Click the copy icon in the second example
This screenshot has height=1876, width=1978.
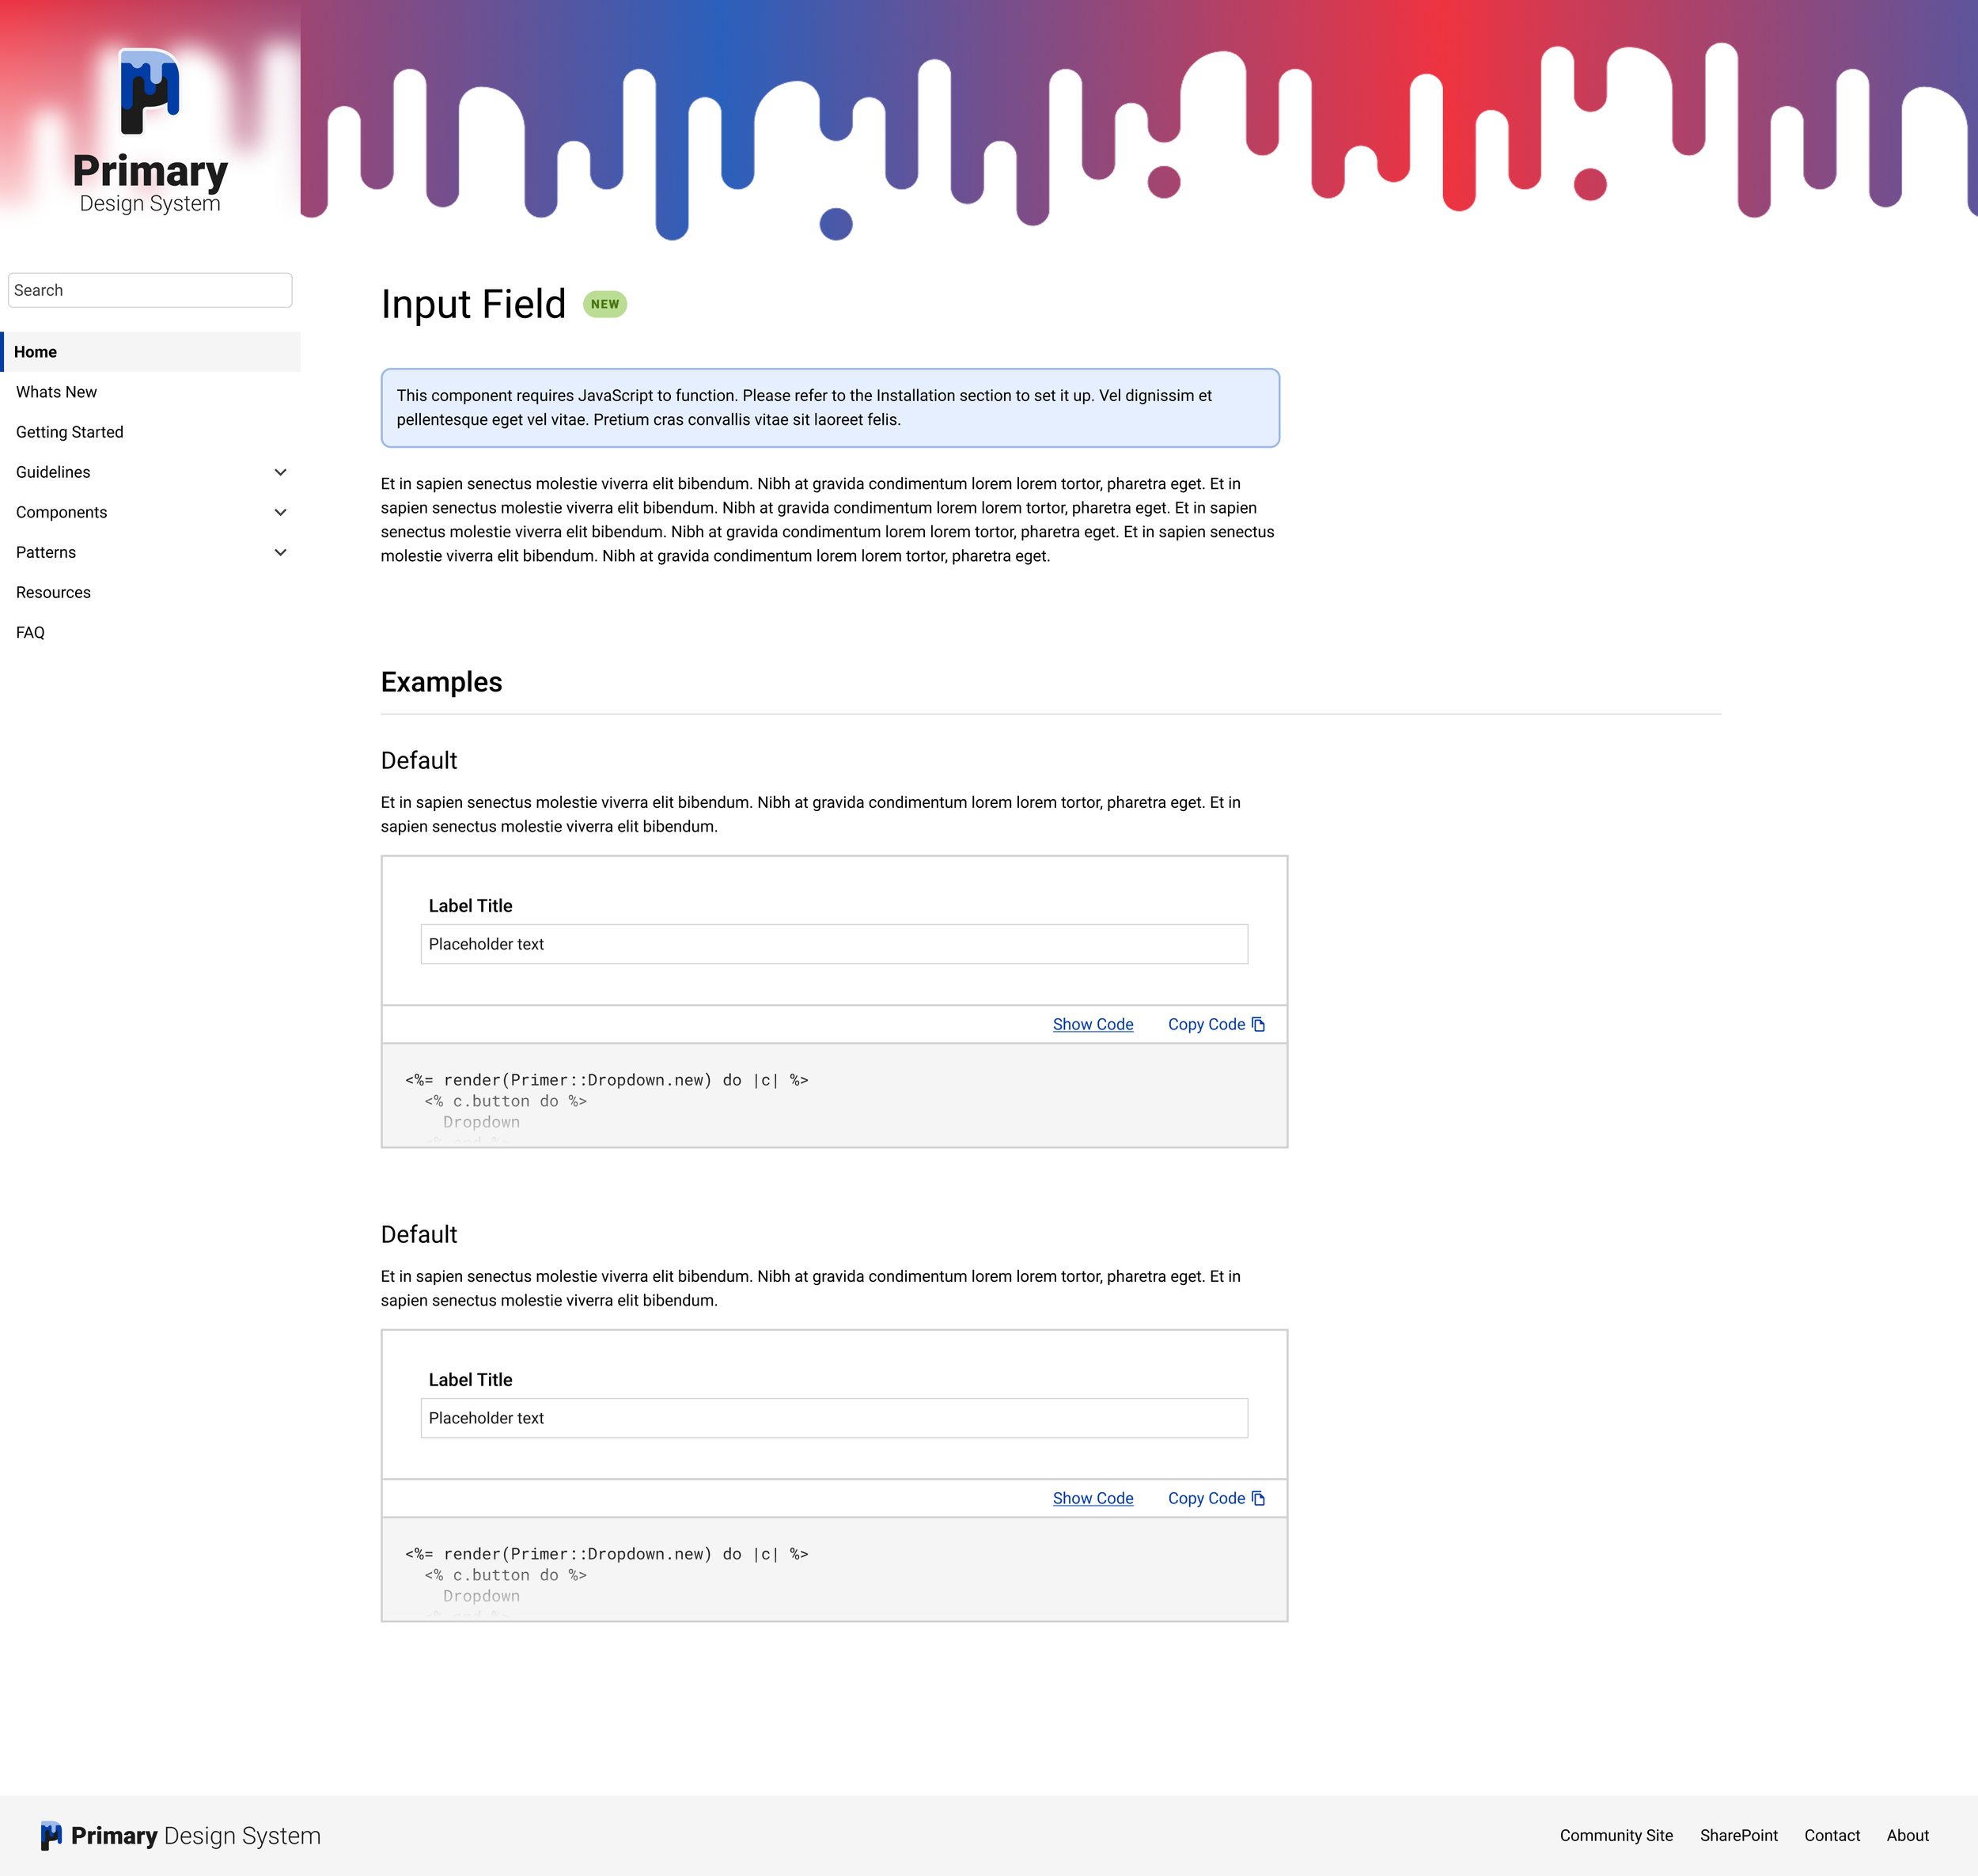click(x=1258, y=1498)
